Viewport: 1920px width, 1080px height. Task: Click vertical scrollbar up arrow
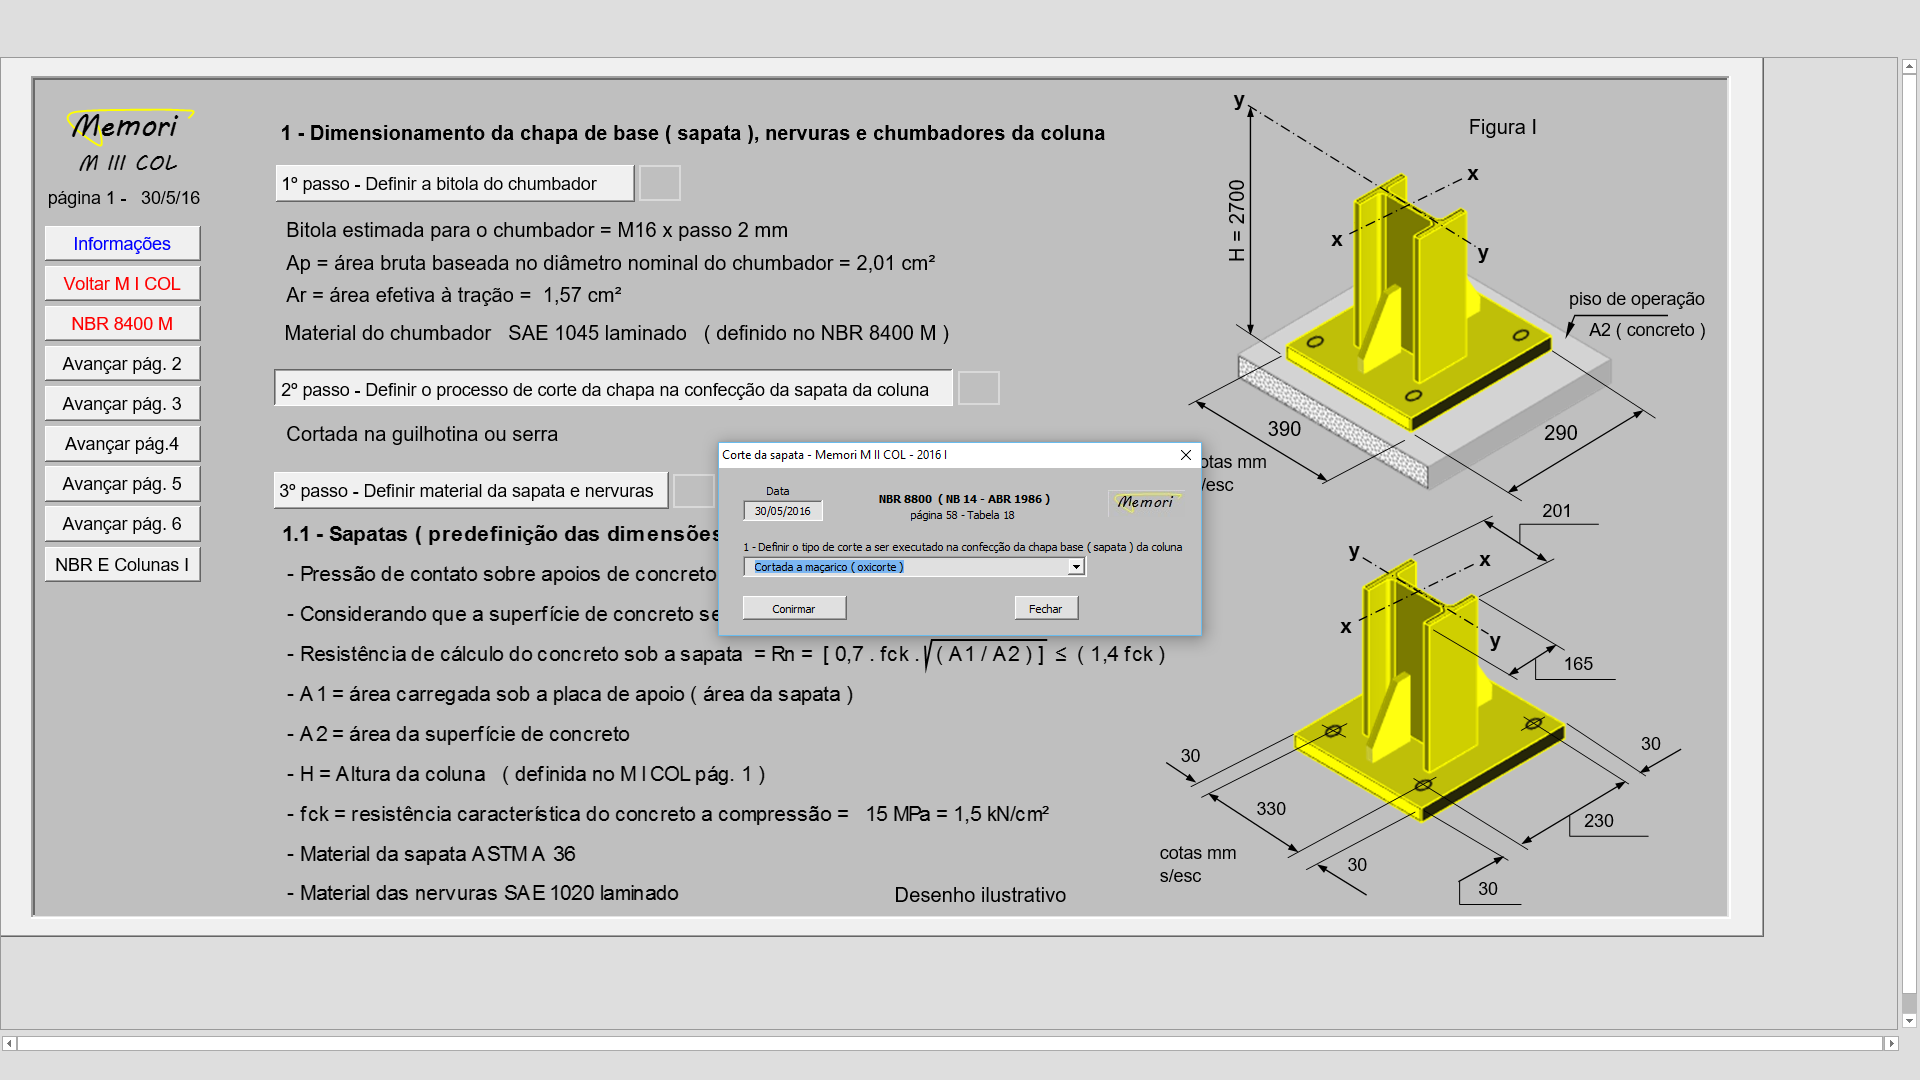pyautogui.click(x=1909, y=67)
